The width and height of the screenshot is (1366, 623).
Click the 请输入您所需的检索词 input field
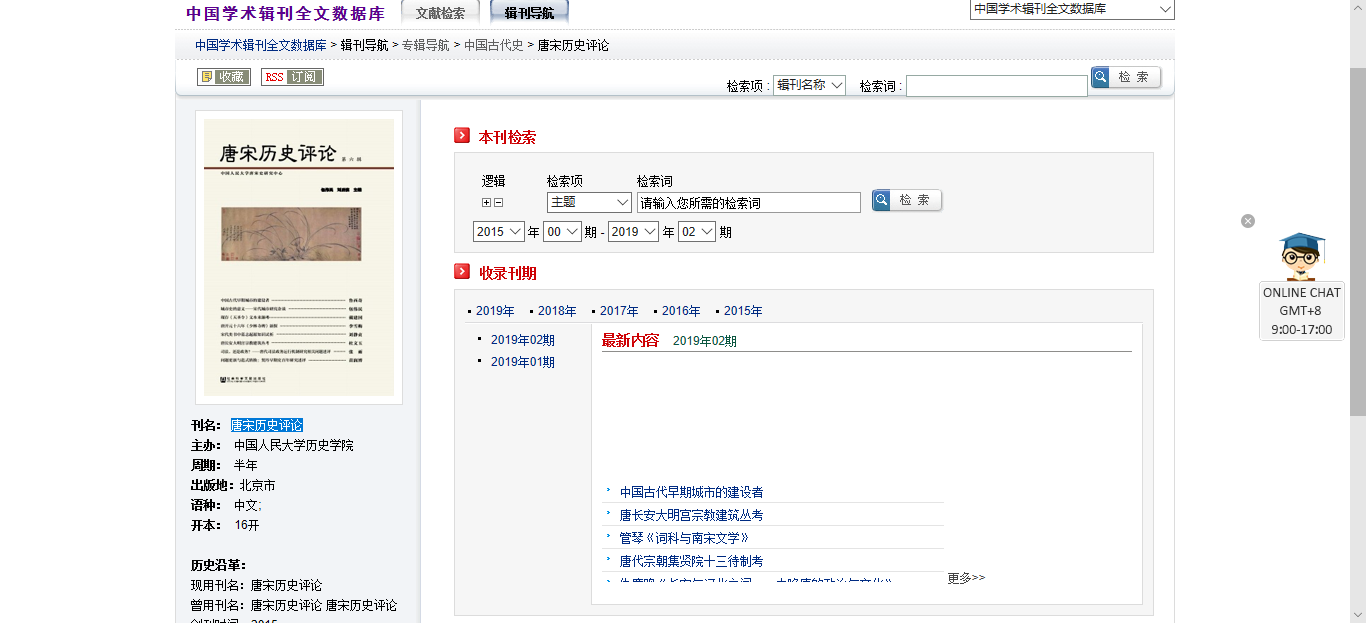coord(748,203)
